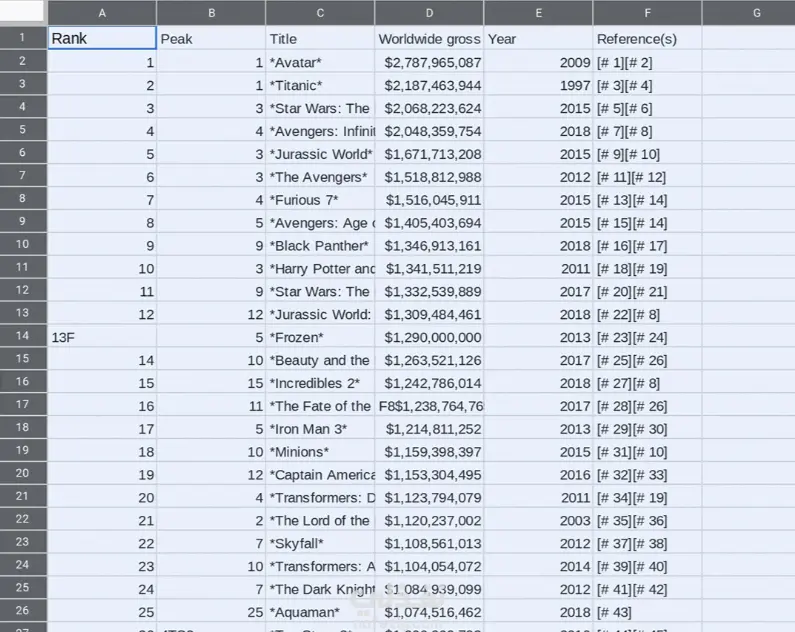Screen dimensions: 795x632
Task: Select rank 20 cell in row 21
Action: pyautogui.click(x=102, y=497)
